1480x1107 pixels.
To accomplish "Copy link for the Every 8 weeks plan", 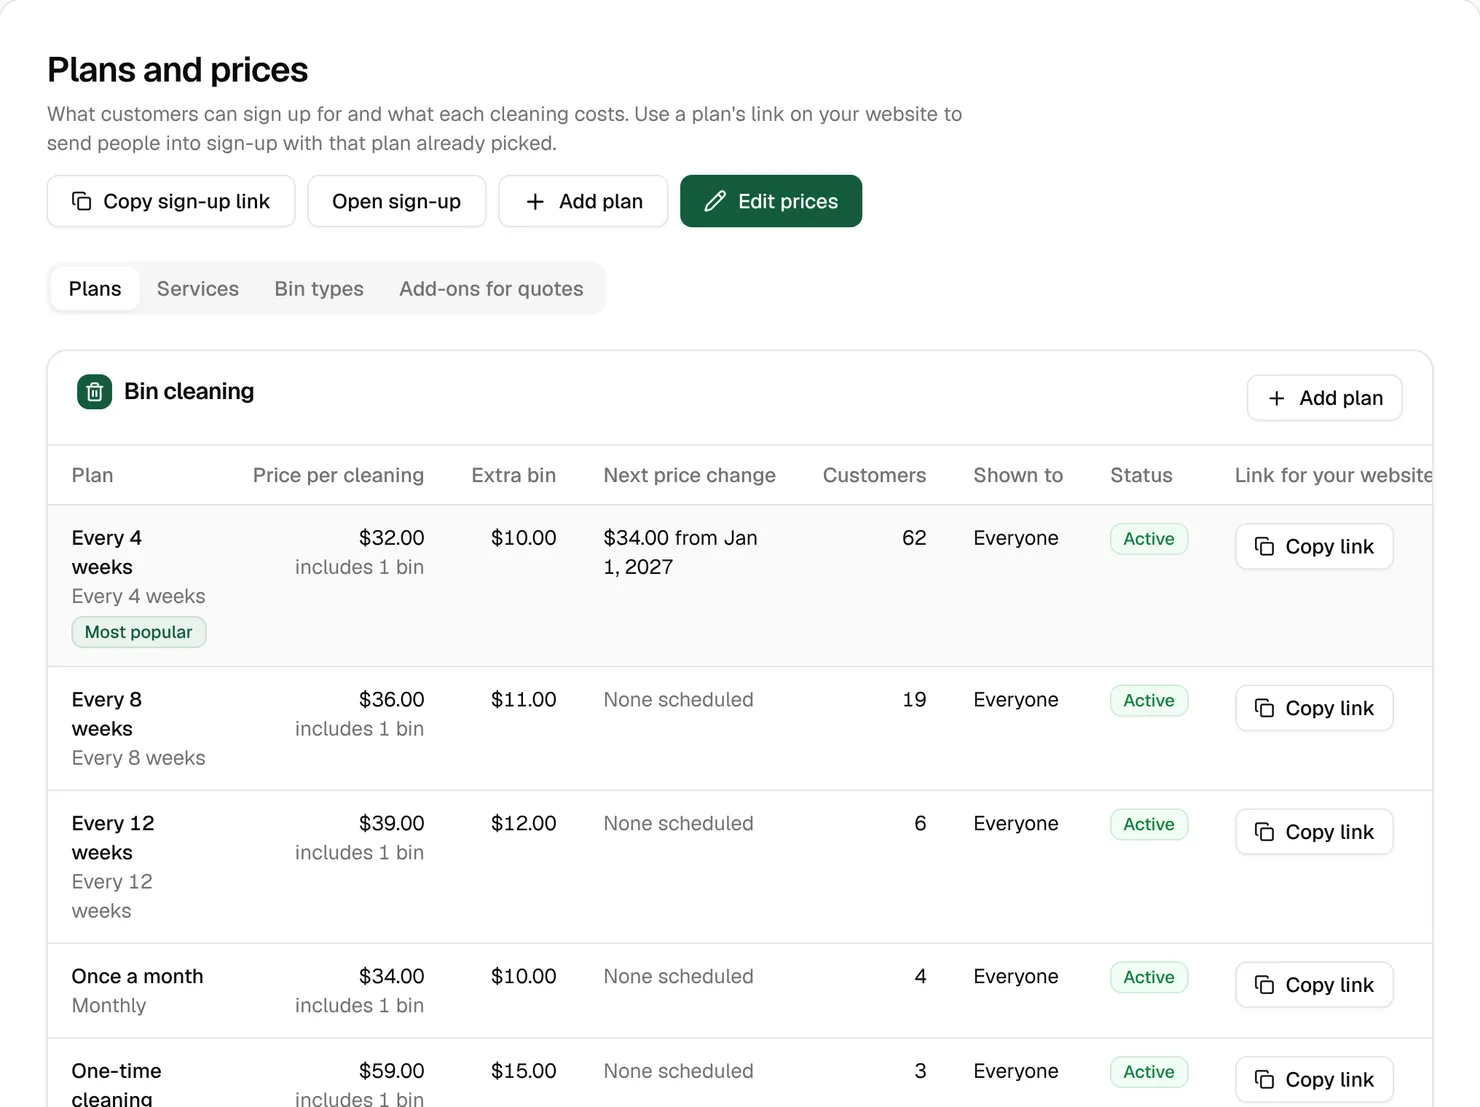I will click(1314, 708).
